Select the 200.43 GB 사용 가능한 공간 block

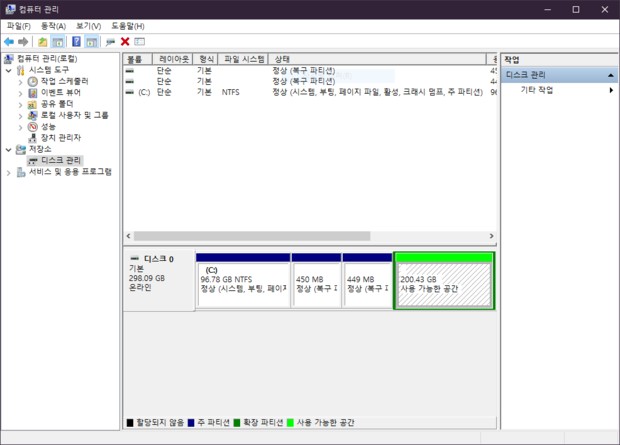click(x=444, y=281)
